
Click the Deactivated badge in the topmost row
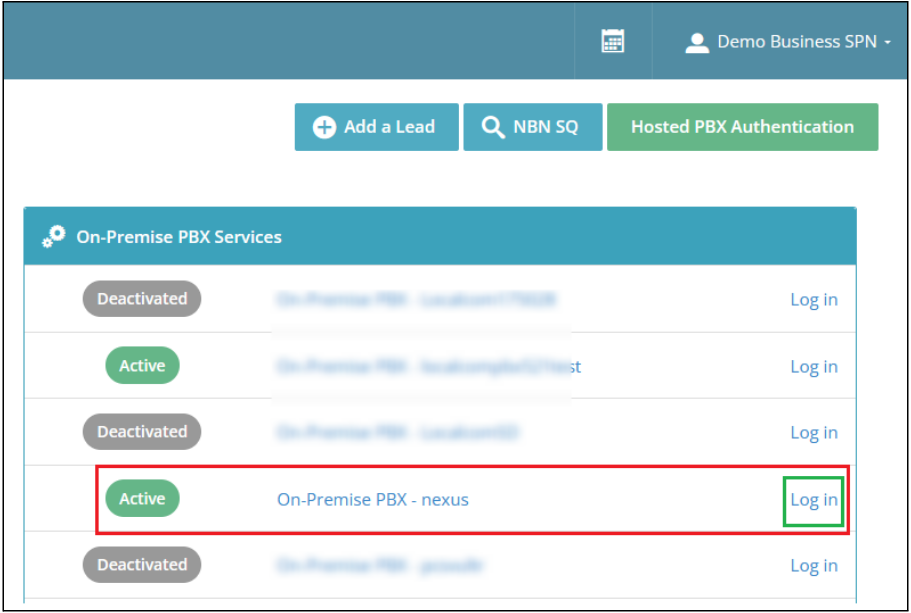(x=142, y=298)
